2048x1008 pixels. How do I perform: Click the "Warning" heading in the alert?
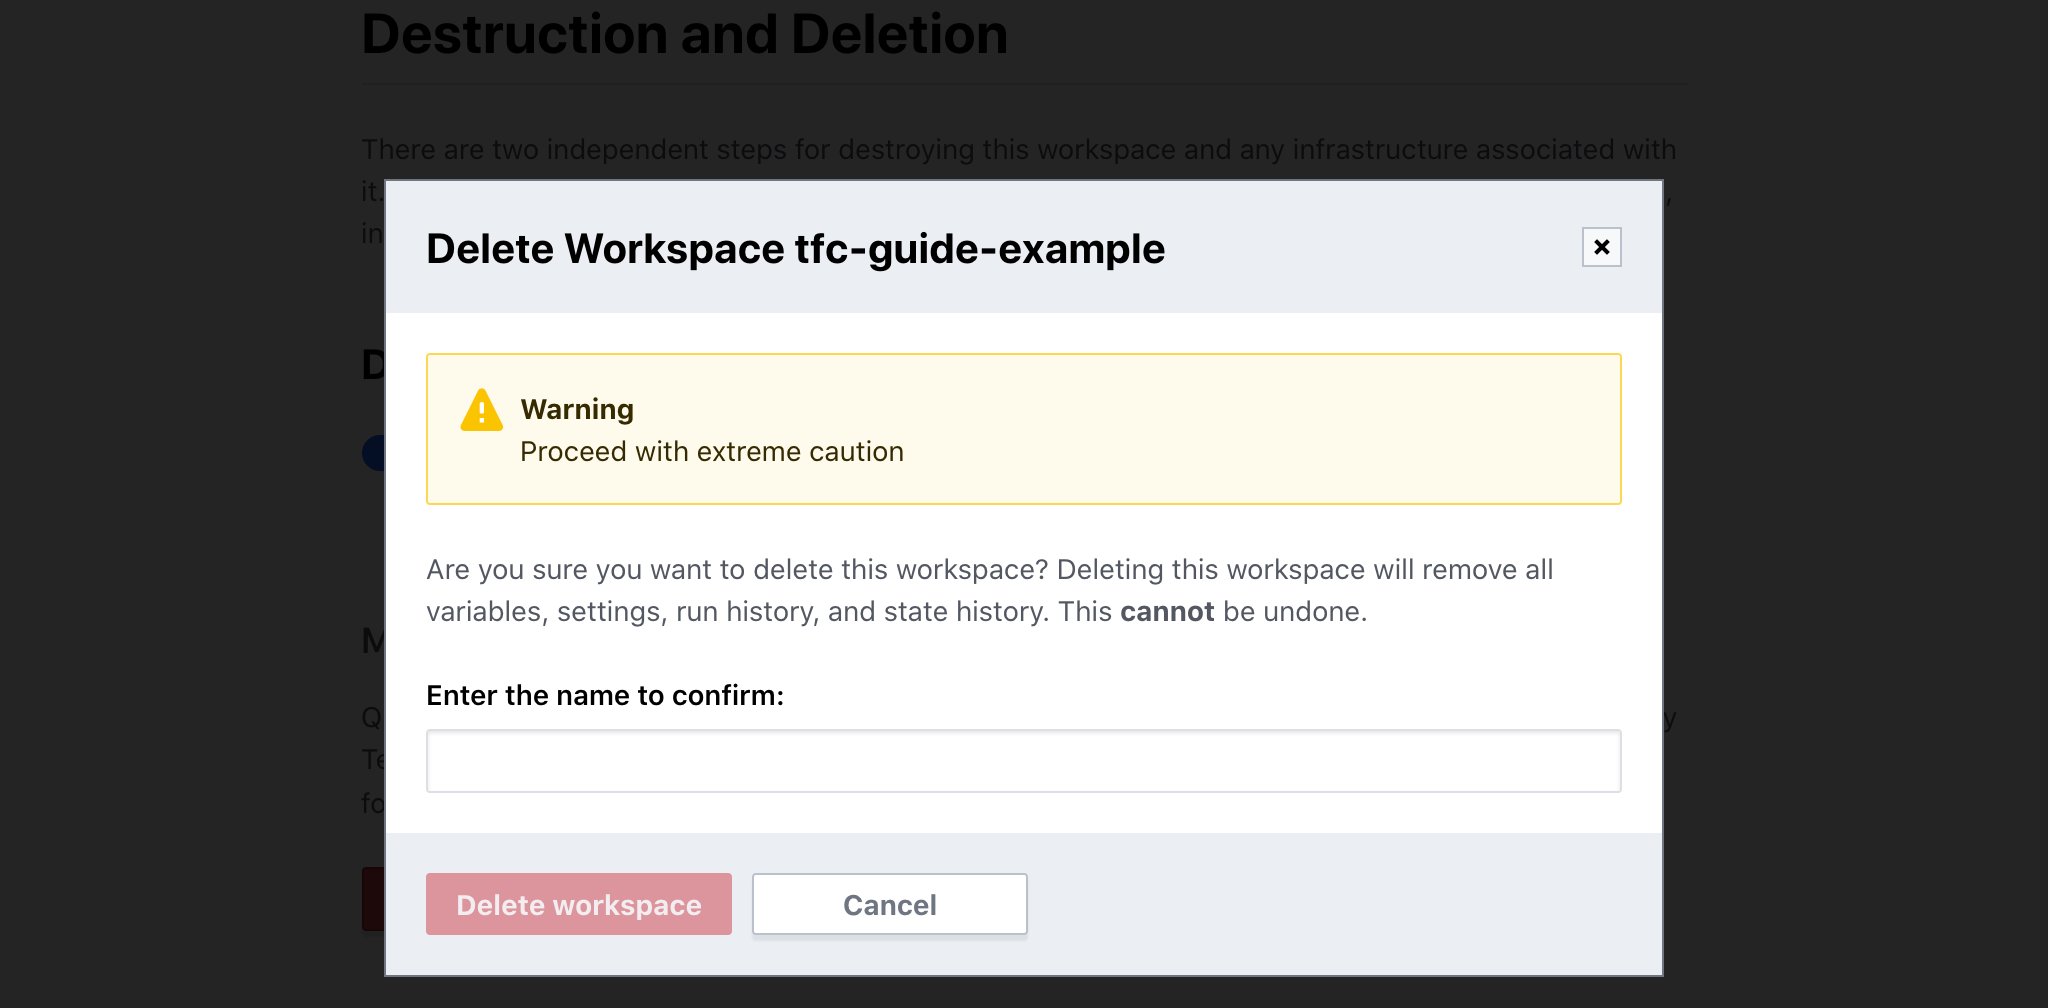pos(577,409)
